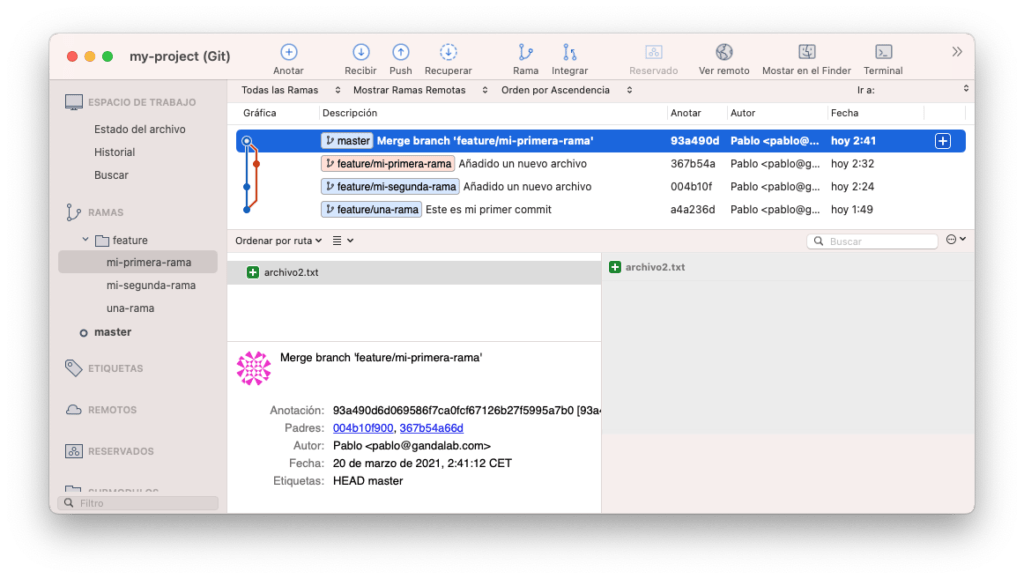Create a branch with the Rama icon
The width and height of the screenshot is (1024, 579).
point(526,52)
